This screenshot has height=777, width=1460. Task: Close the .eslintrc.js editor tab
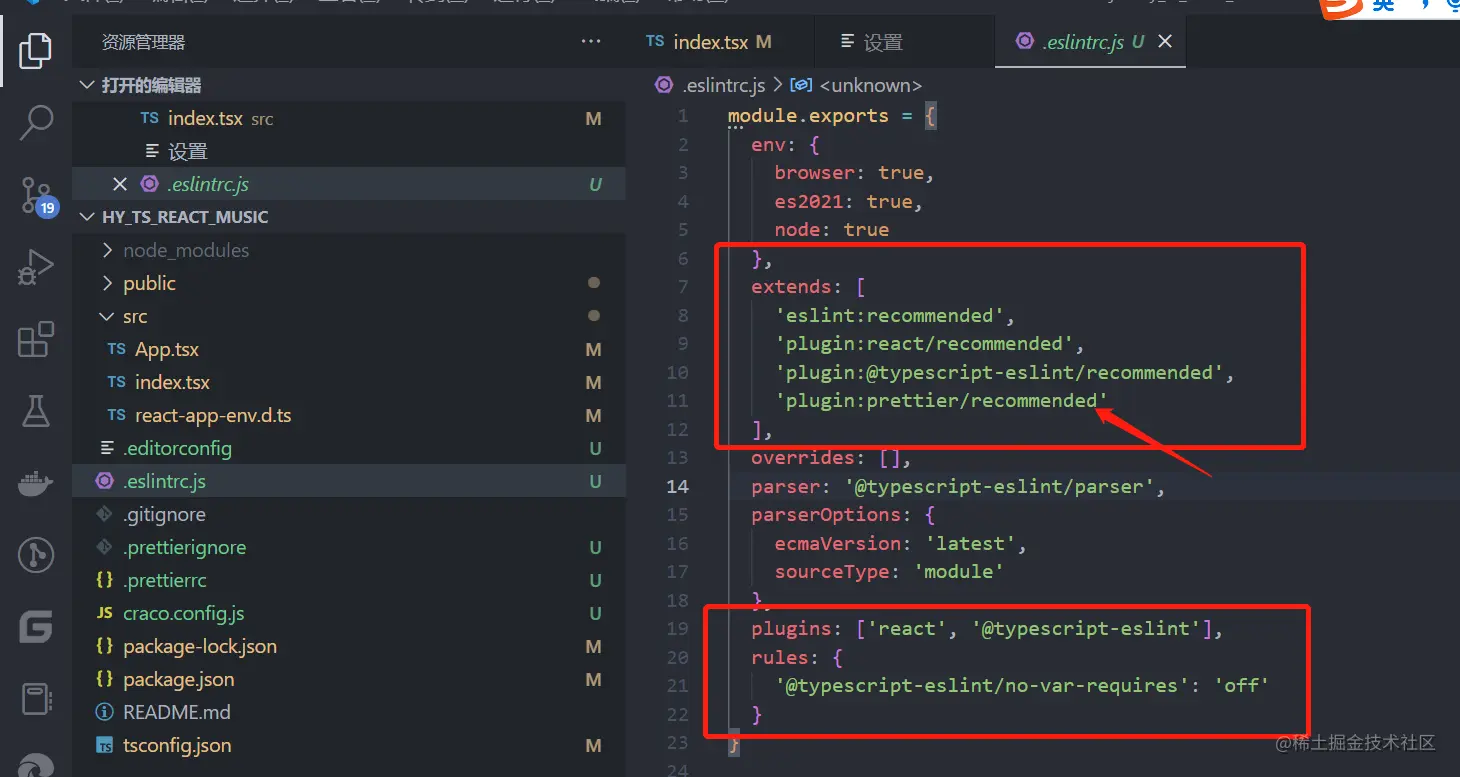pos(1165,42)
